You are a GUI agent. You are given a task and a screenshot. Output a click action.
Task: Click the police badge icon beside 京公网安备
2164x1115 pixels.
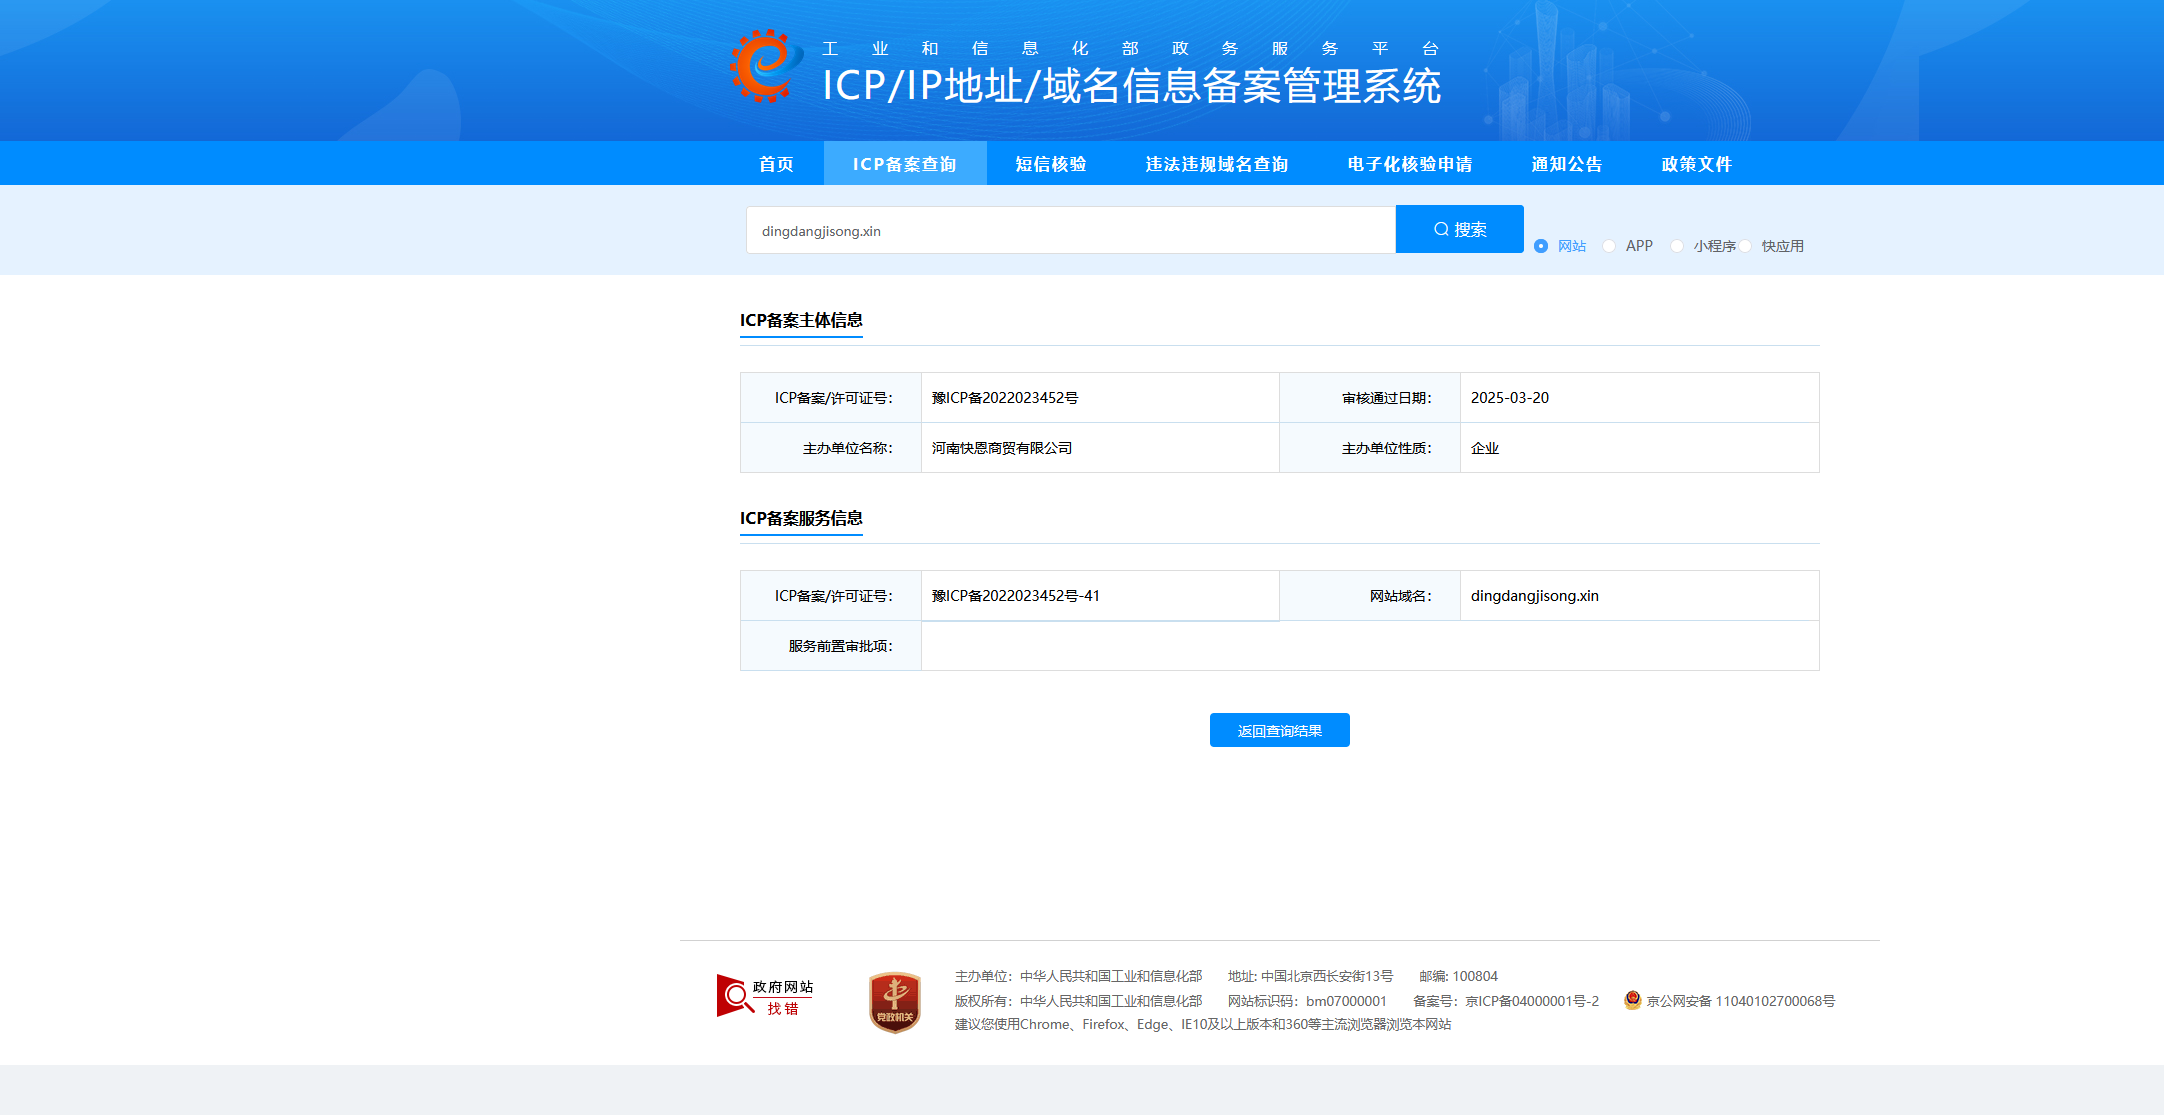pyautogui.click(x=1632, y=1000)
